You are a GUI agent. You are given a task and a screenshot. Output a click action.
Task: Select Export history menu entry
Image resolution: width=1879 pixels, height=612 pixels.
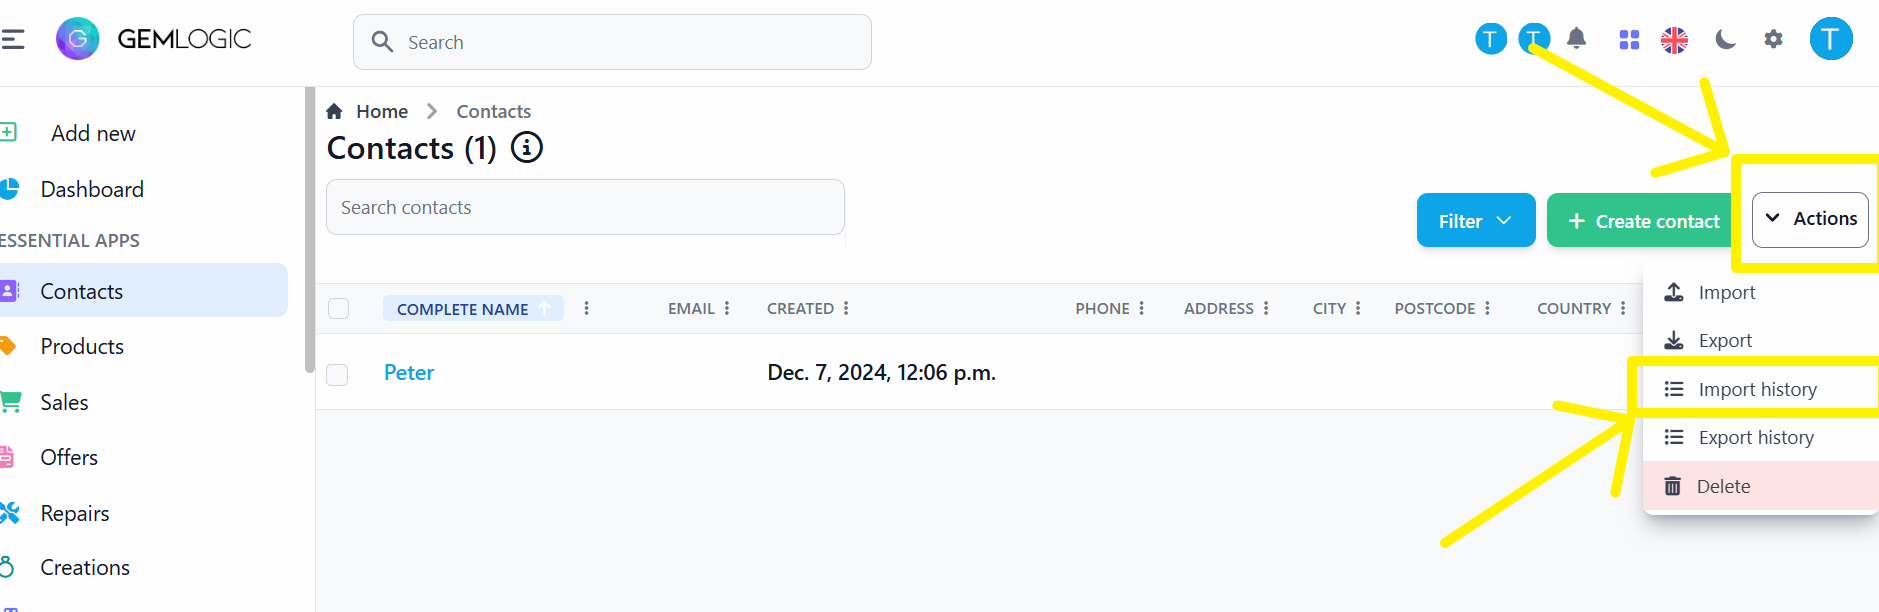click(1755, 437)
